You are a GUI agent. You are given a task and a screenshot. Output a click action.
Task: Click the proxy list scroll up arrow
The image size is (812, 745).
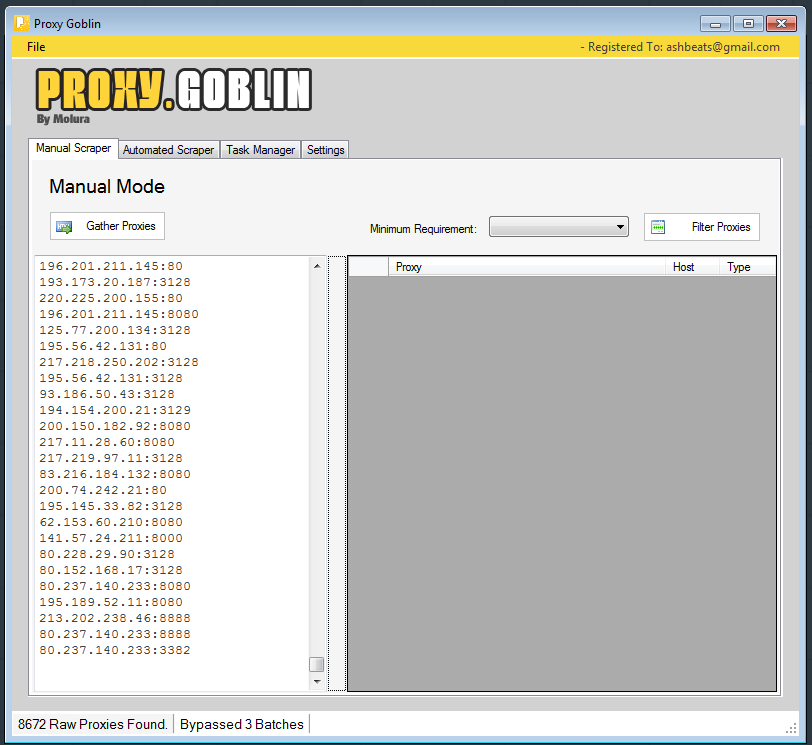(x=317, y=266)
